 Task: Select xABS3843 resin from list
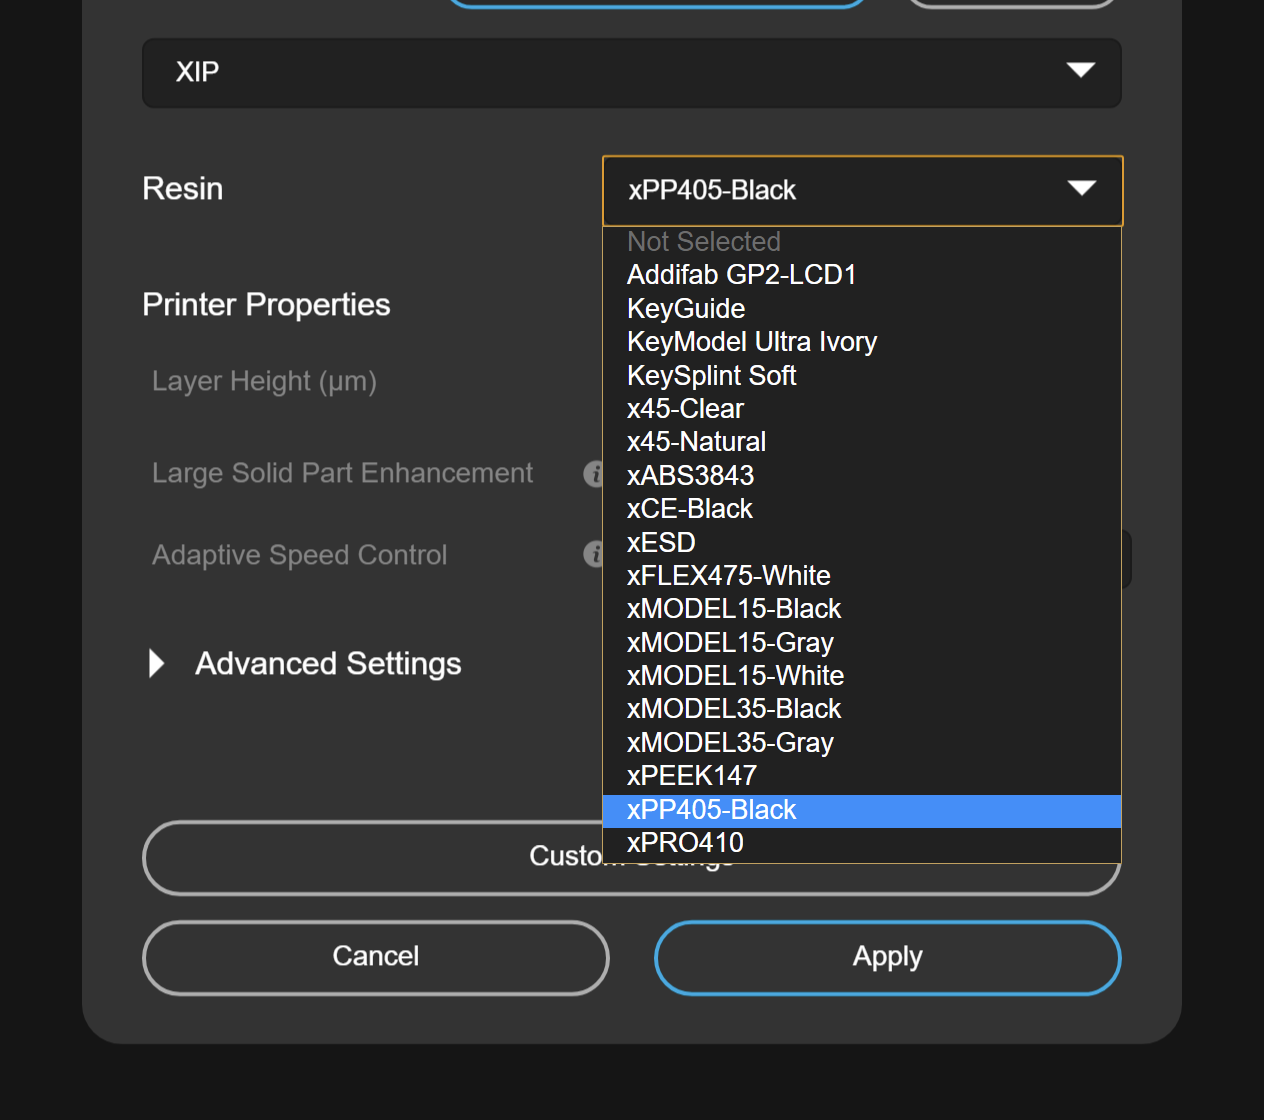862,475
